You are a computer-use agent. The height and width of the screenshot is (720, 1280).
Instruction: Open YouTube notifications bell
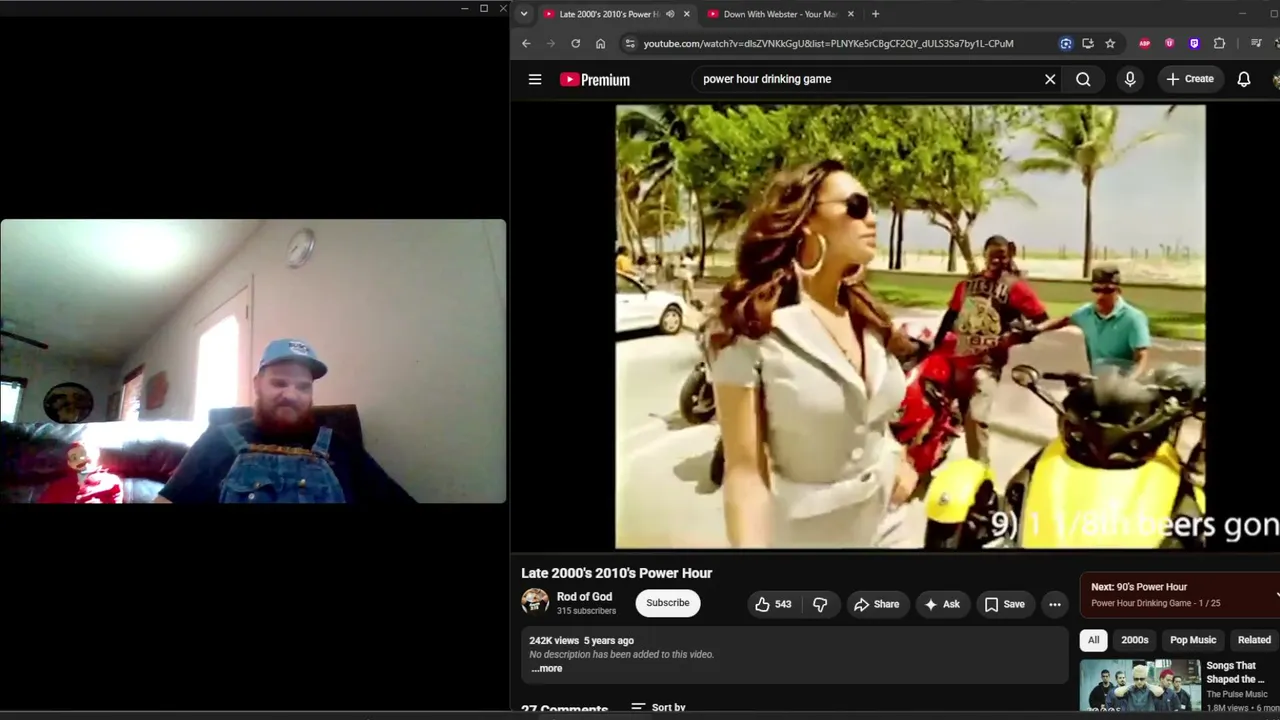click(x=1244, y=79)
